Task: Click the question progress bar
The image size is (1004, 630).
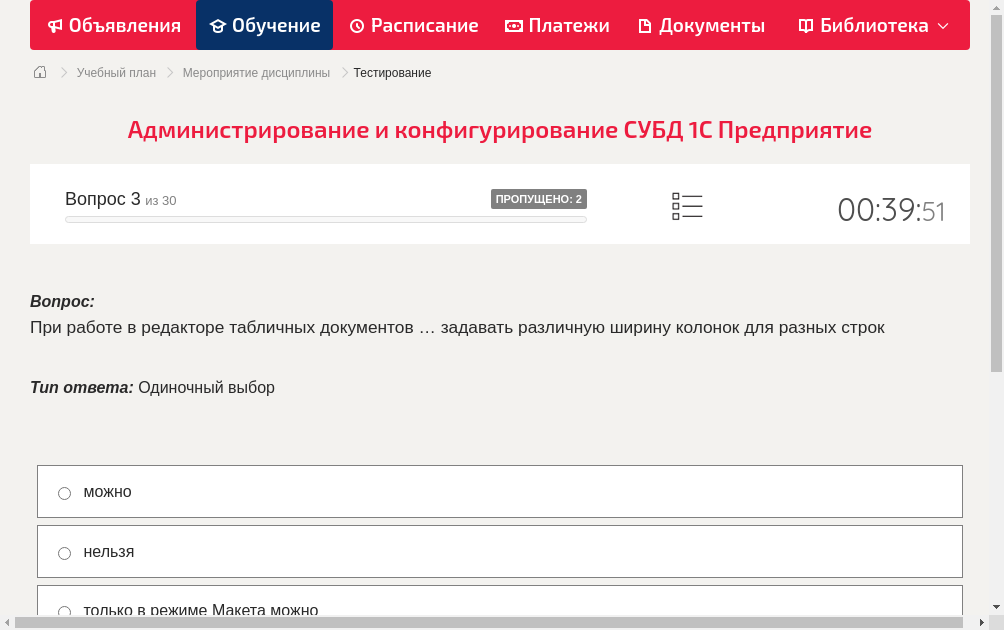Action: click(325, 219)
